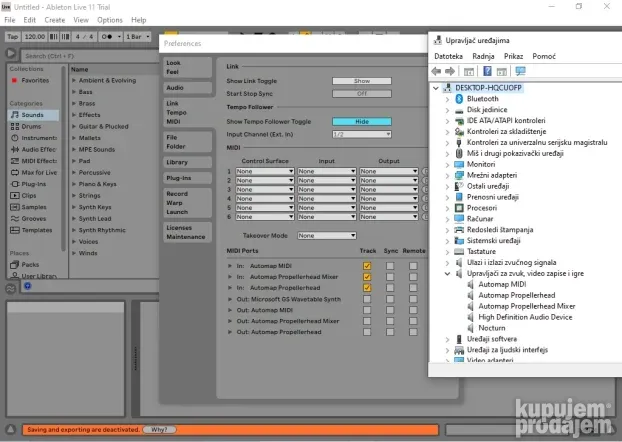Toggle Show Tempo Follower Hide button
This screenshot has width=622, height=442.
point(362,122)
